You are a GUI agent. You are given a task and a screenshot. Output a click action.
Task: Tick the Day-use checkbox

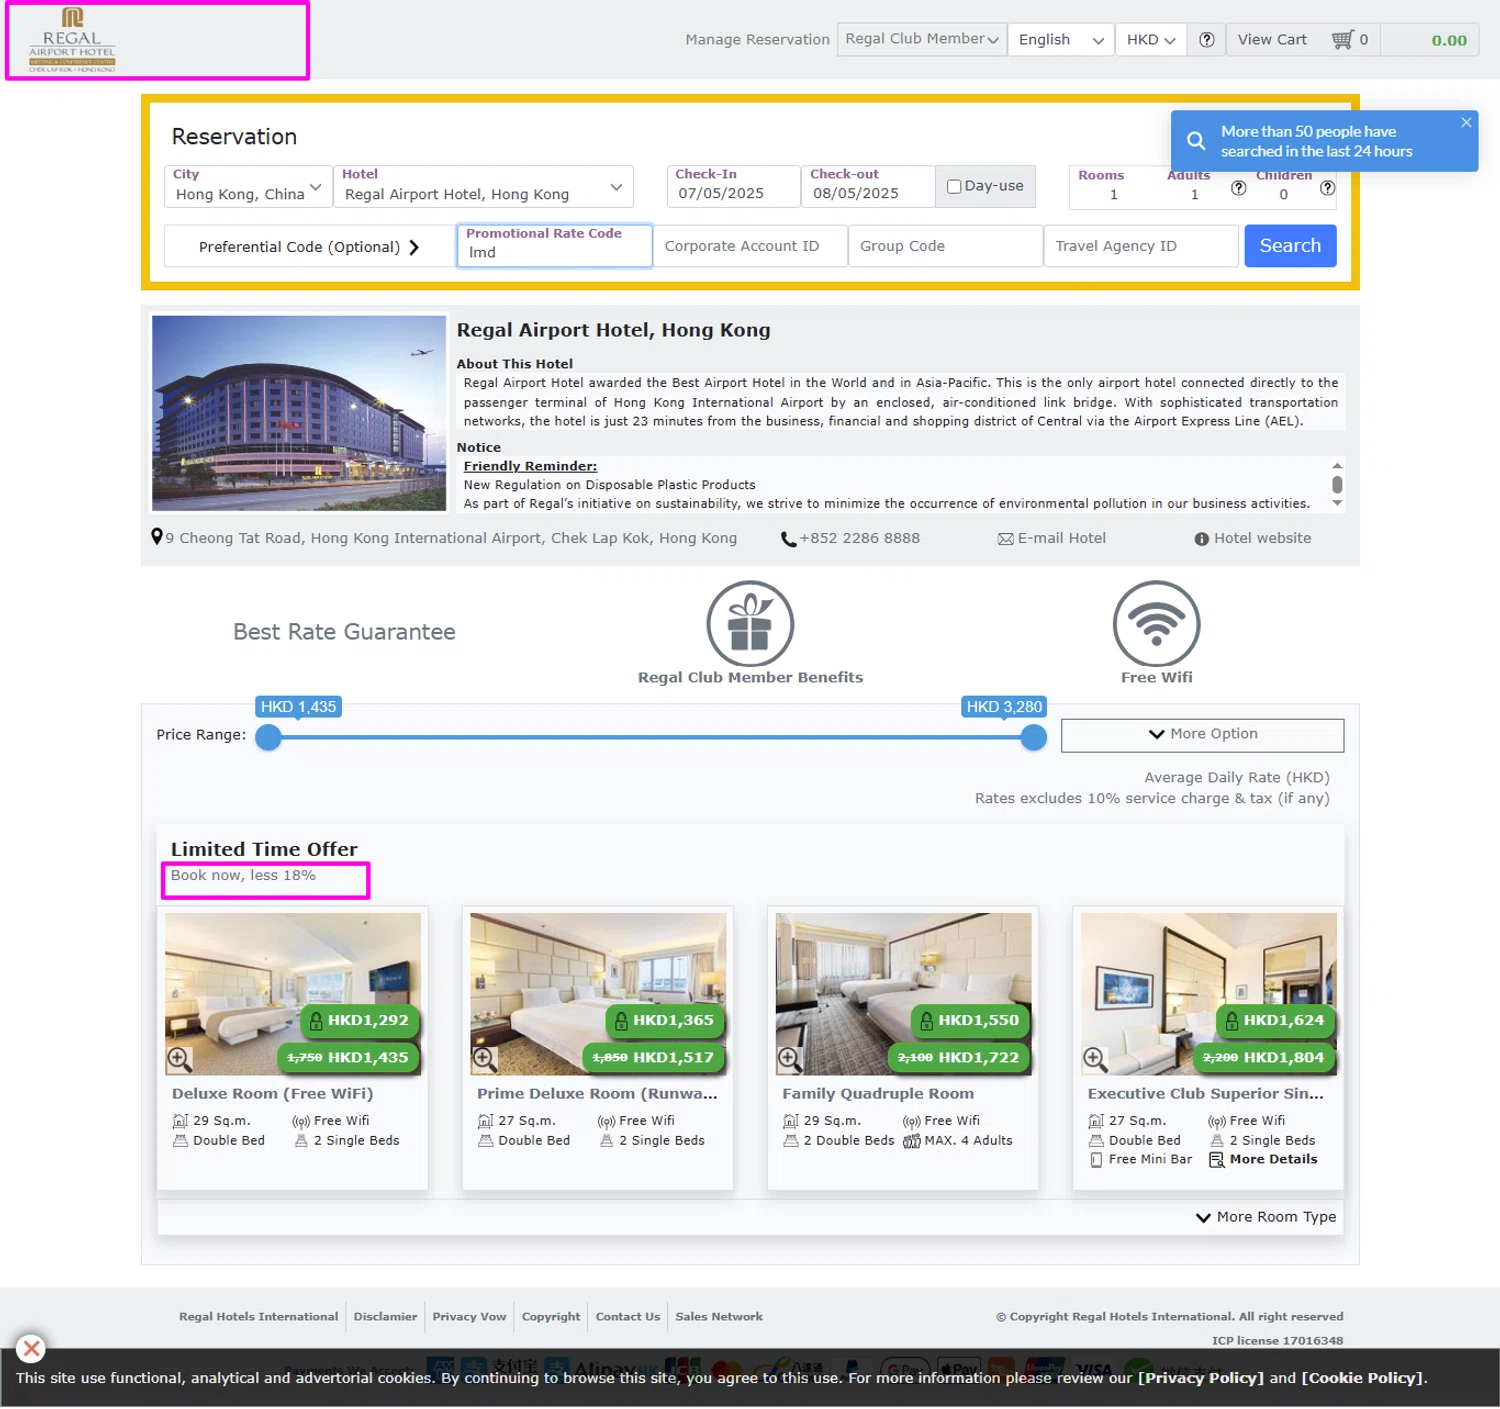click(x=954, y=187)
